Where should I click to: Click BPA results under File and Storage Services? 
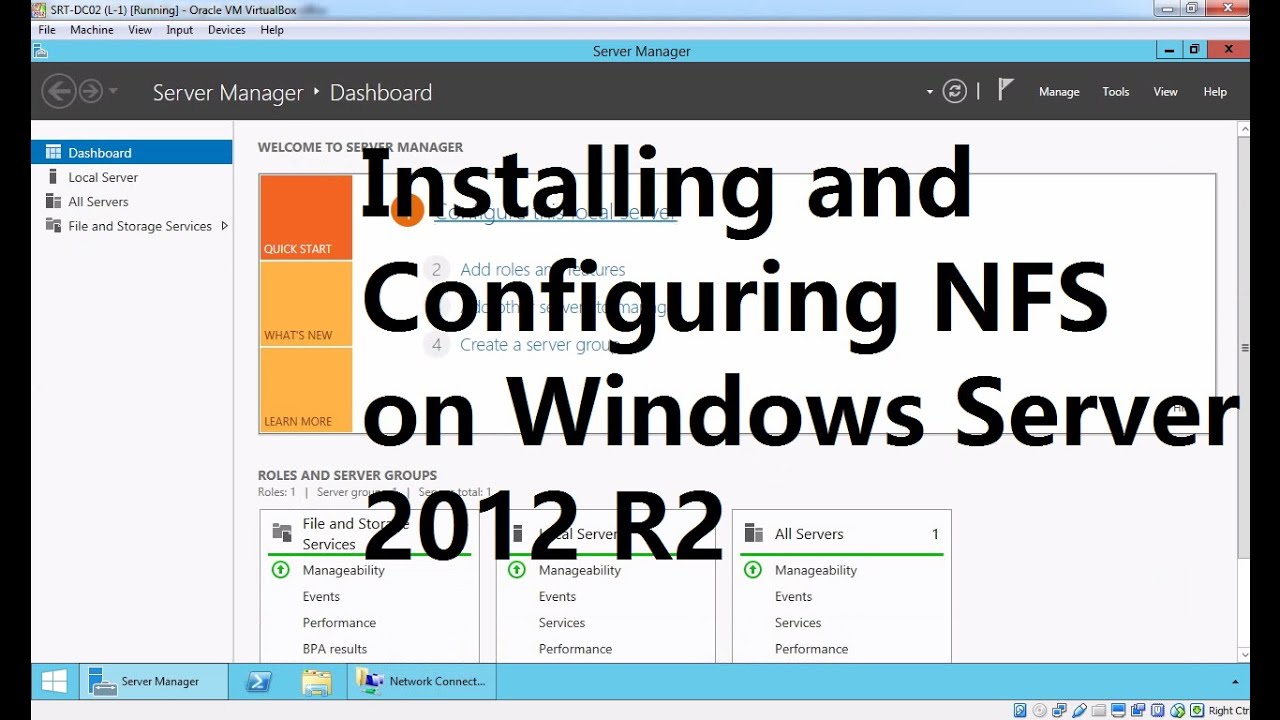click(335, 649)
